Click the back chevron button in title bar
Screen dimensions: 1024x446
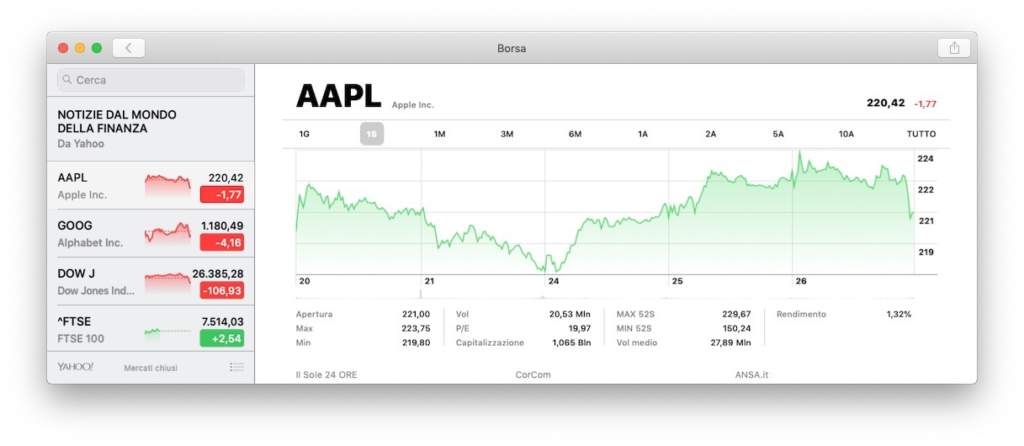[129, 48]
